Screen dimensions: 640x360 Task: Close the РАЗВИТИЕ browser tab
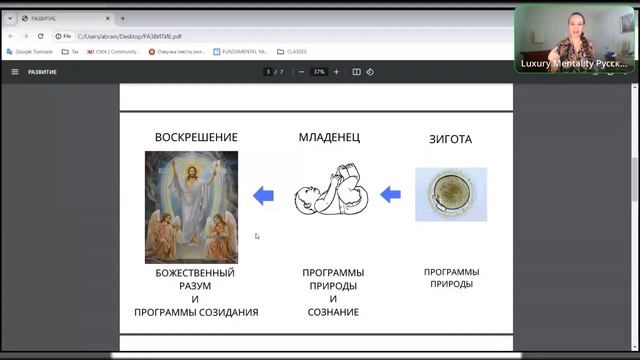(108, 18)
